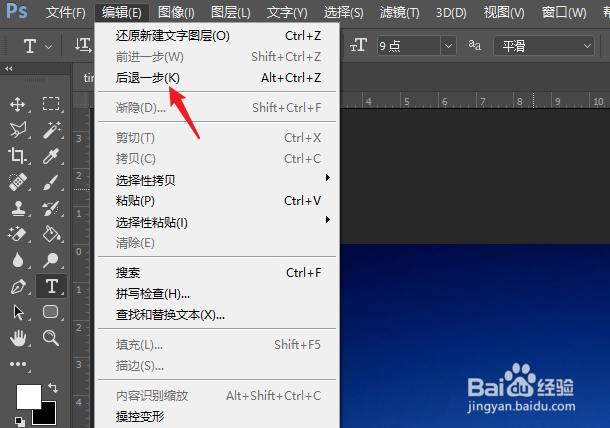
Task: Select the Pen tool
Action: 18,287
